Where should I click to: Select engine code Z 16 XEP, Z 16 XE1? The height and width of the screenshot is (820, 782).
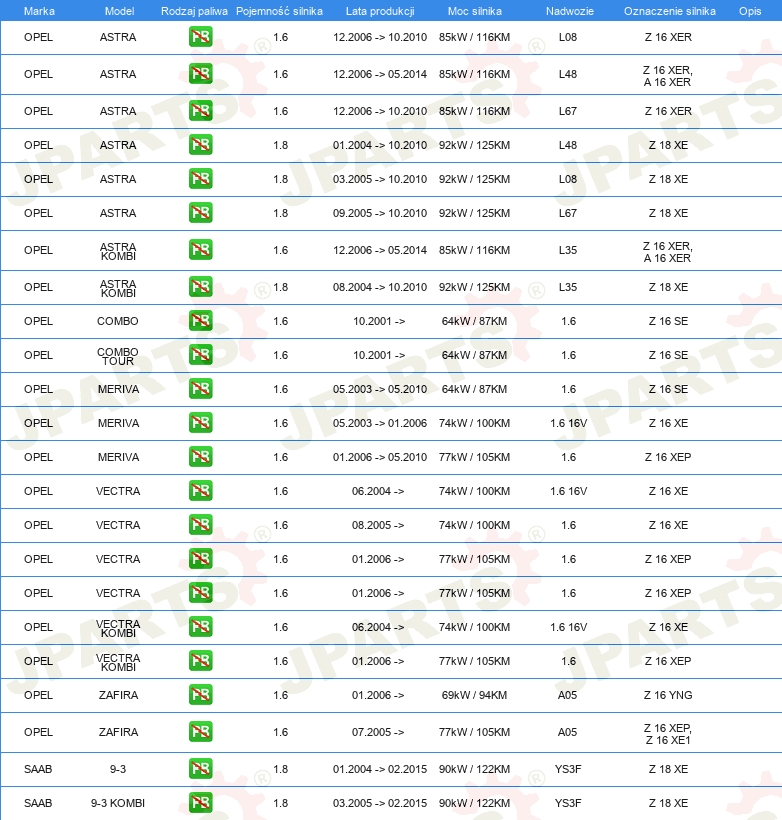pos(668,734)
